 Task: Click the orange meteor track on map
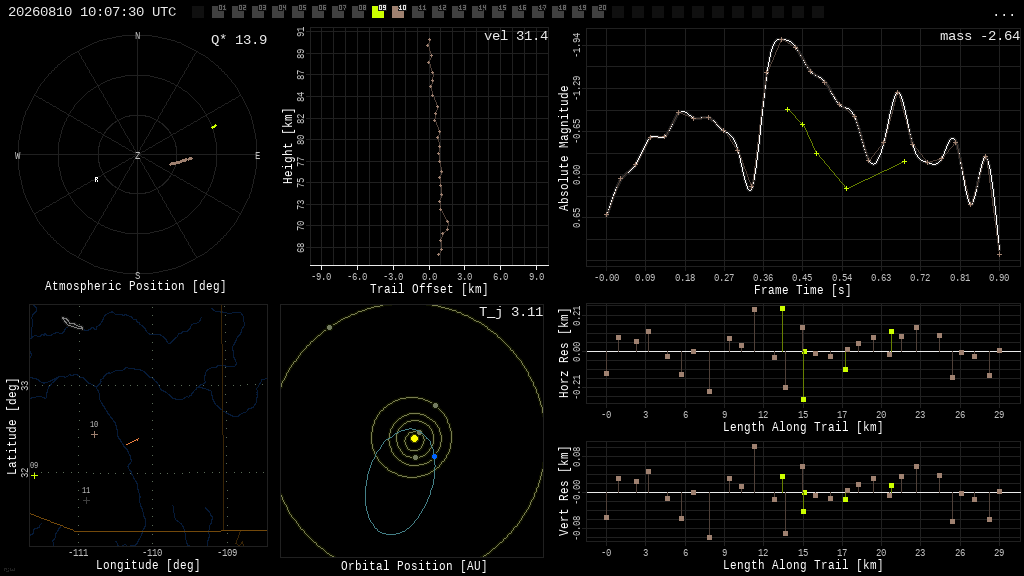coord(132,442)
